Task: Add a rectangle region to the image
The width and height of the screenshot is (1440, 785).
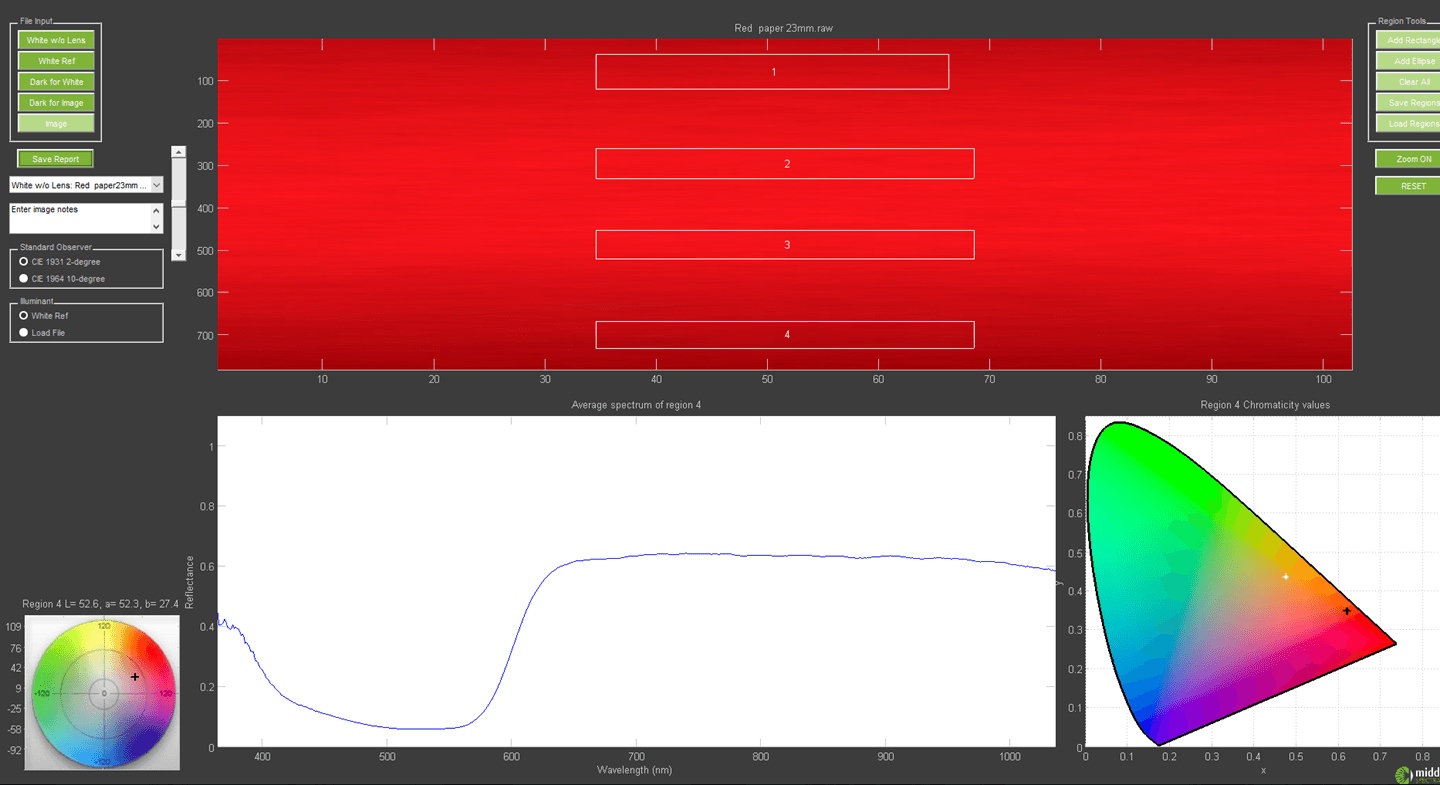Action: (x=1411, y=39)
